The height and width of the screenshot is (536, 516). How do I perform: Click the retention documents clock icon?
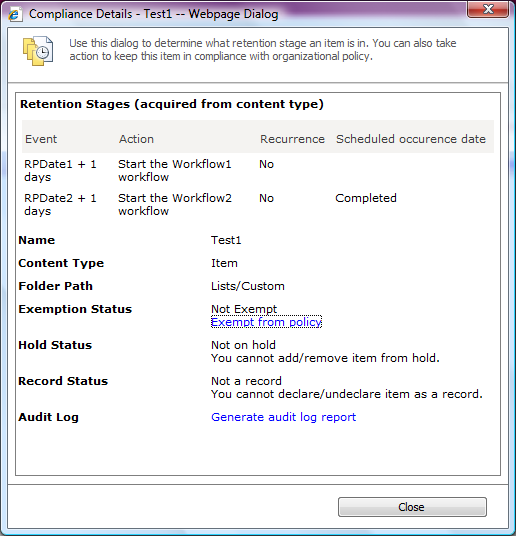pos(38,51)
